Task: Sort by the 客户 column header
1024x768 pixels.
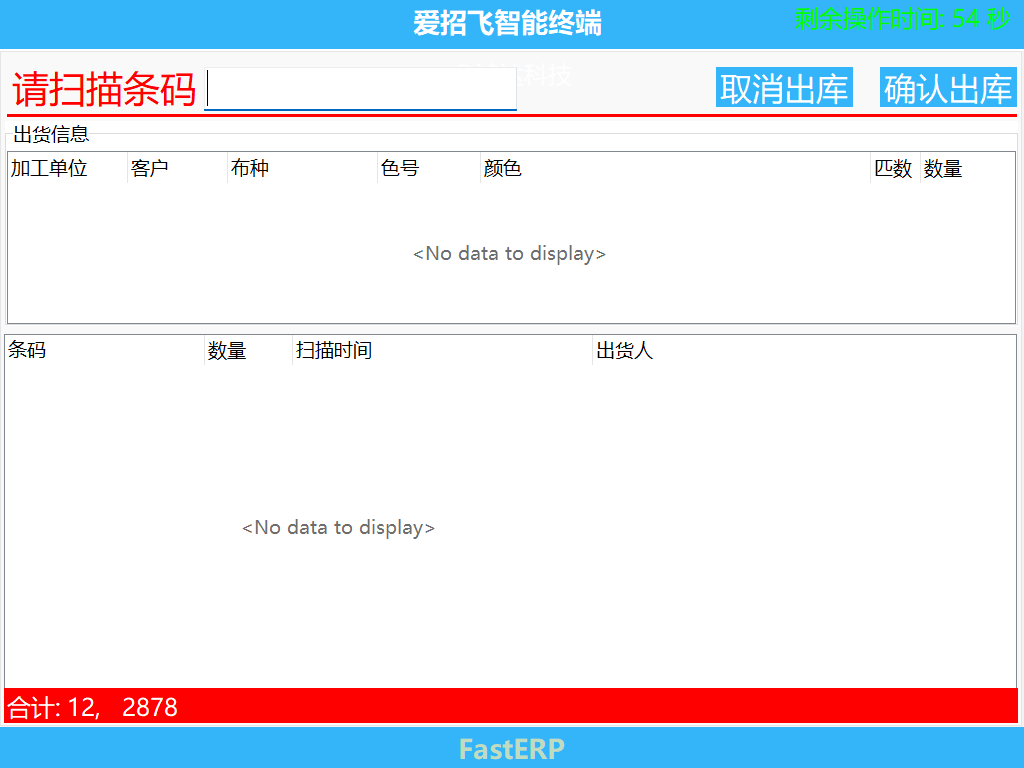Action: (152, 168)
